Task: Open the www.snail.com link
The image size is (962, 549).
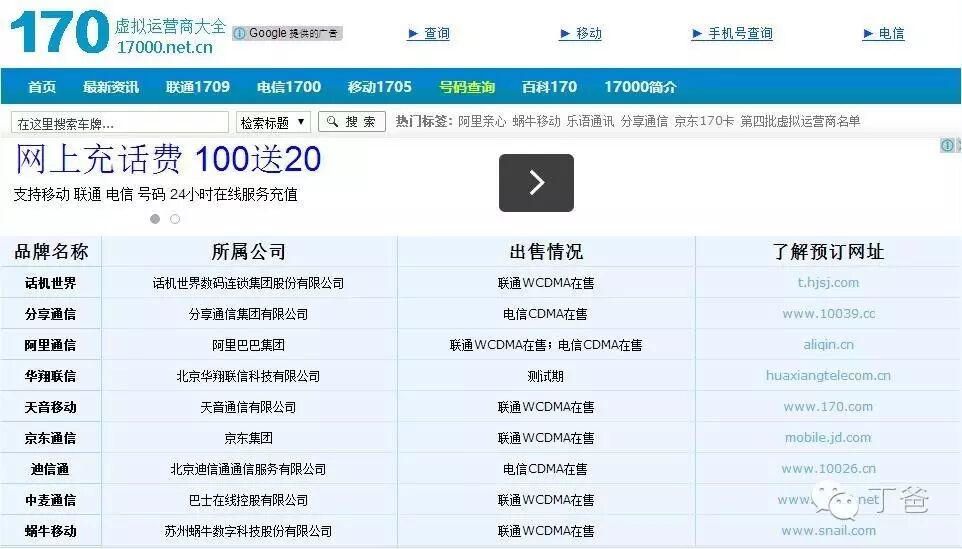Action: click(x=828, y=531)
